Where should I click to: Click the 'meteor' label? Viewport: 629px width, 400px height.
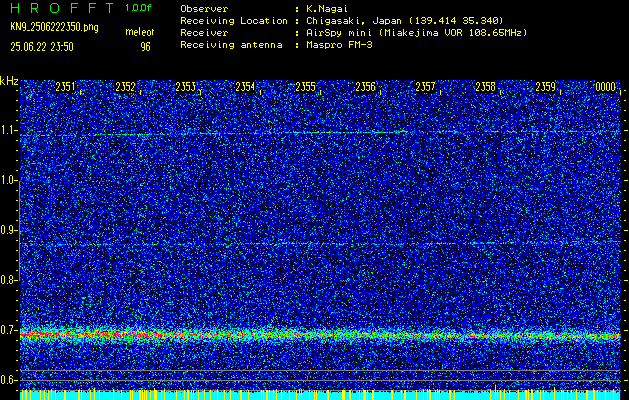pyautogui.click(x=140, y=32)
